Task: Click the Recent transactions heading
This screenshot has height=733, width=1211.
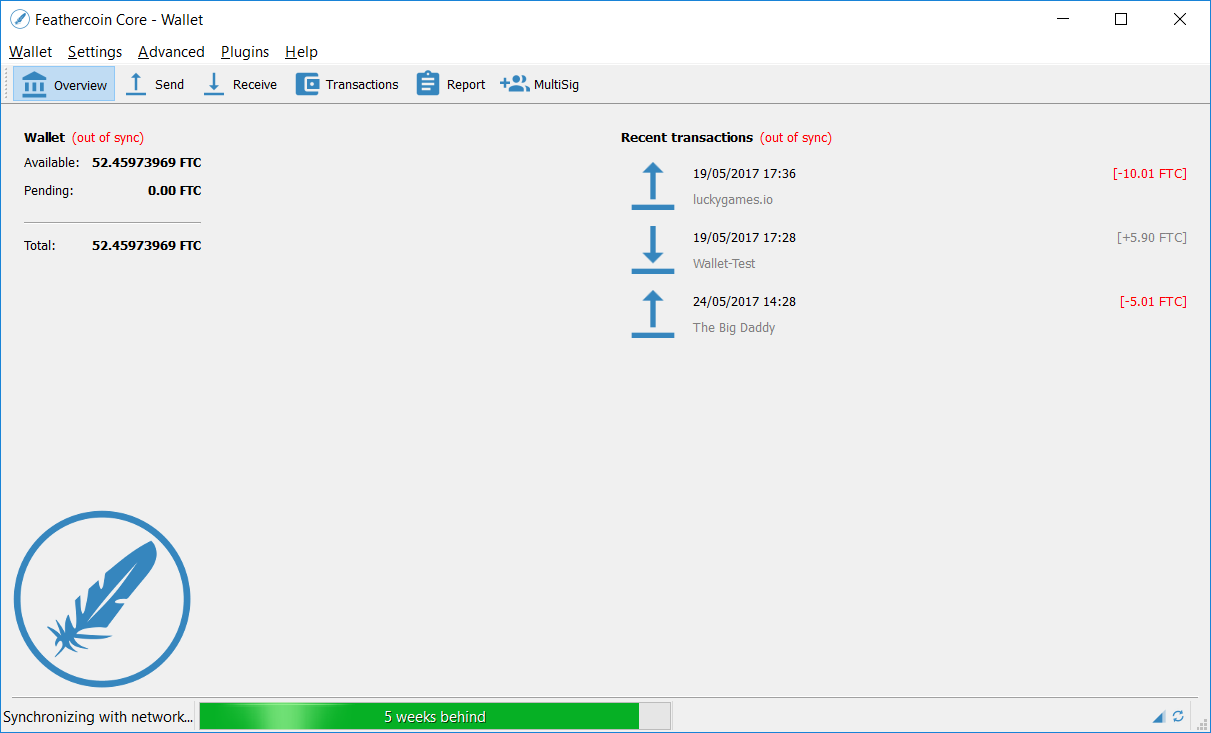Action: [687, 138]
